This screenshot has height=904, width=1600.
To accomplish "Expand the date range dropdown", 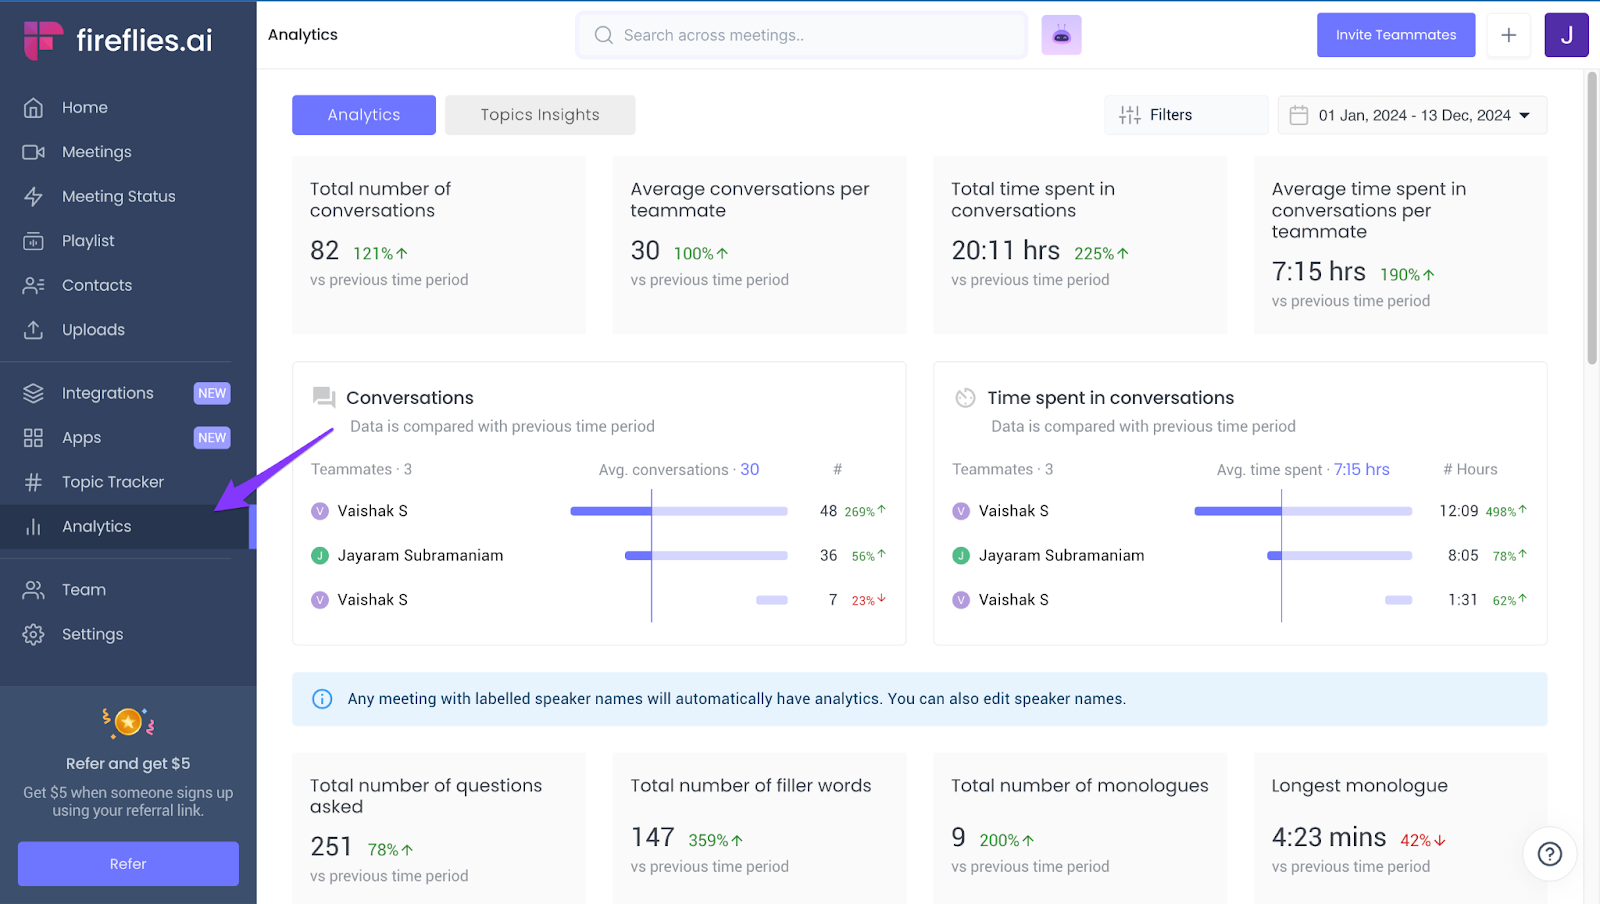I will tap(1412, 115).
